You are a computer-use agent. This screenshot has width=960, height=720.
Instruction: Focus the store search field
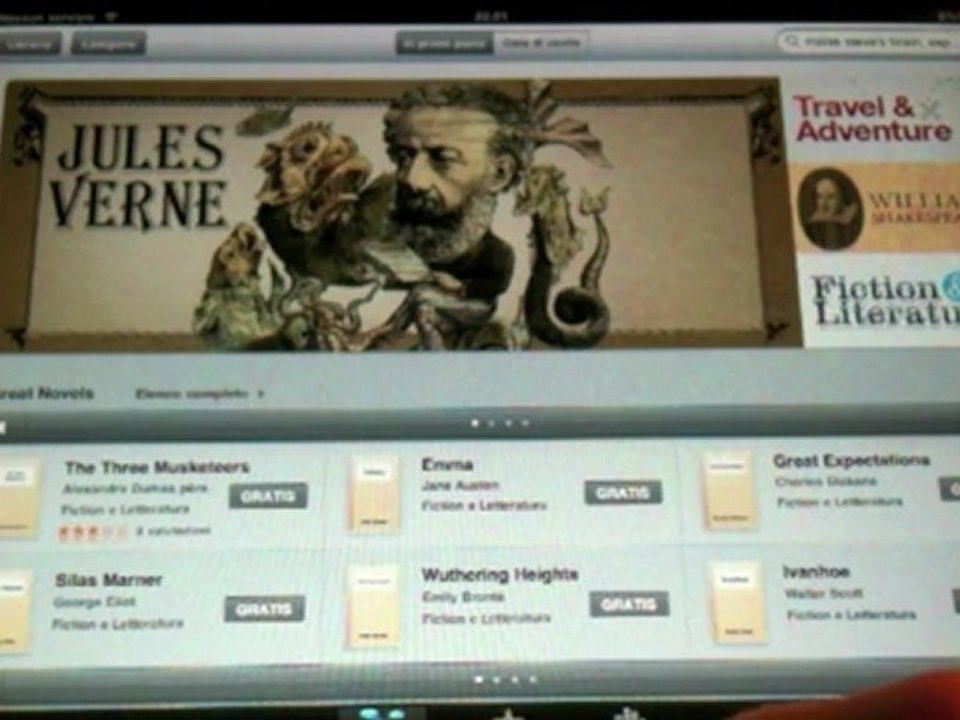point(868,42)
